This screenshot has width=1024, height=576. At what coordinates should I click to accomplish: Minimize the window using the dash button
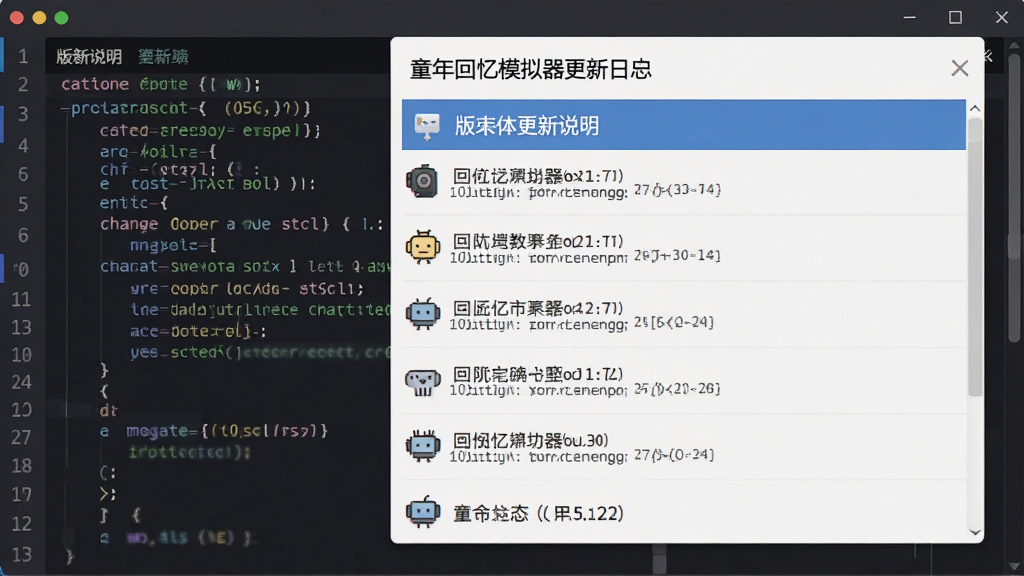pyautogui.click(x=909, y=18)
